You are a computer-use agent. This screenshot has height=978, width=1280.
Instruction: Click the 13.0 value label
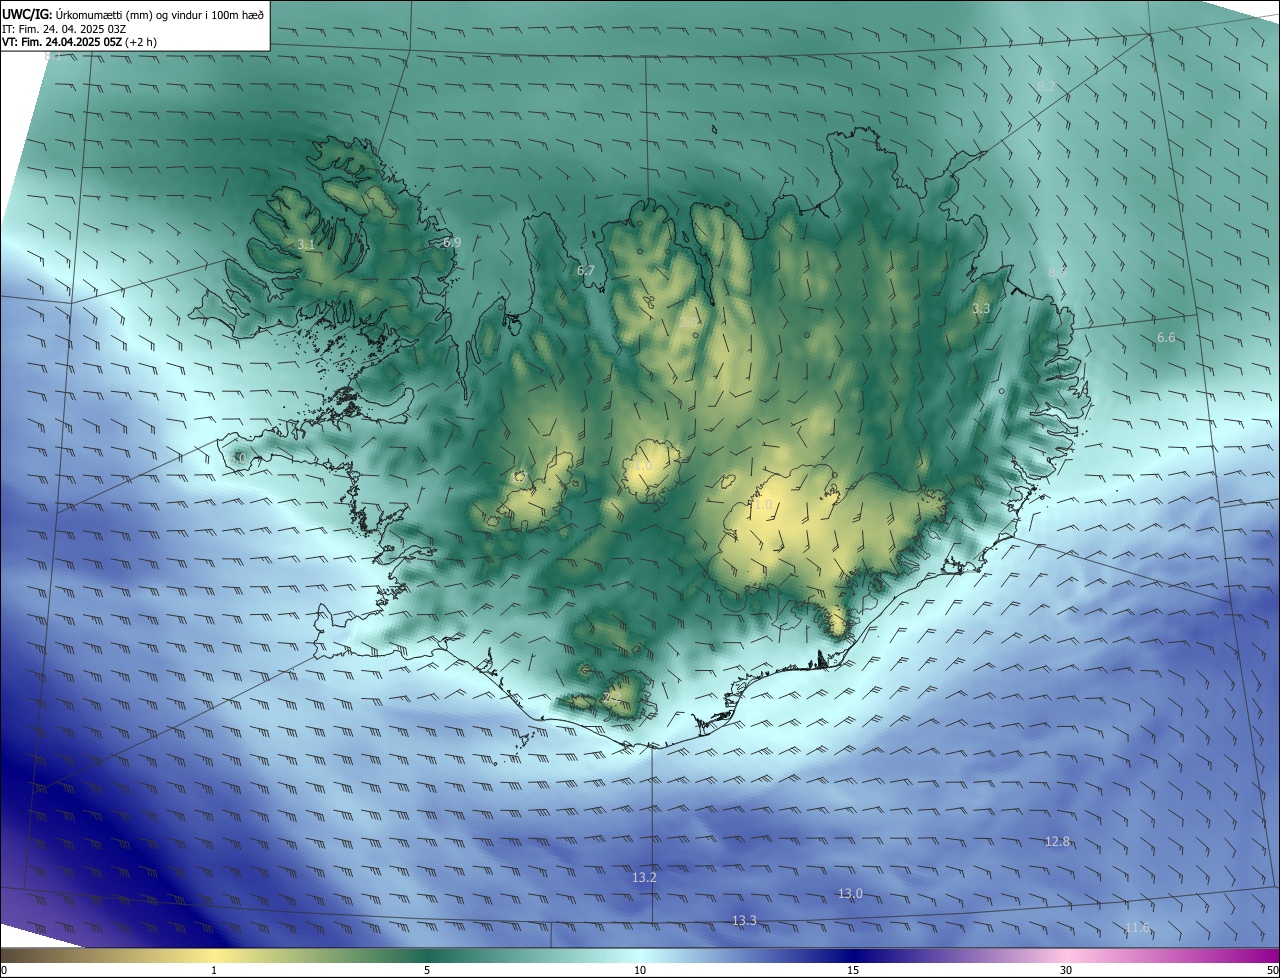click(x=850, y=893)
